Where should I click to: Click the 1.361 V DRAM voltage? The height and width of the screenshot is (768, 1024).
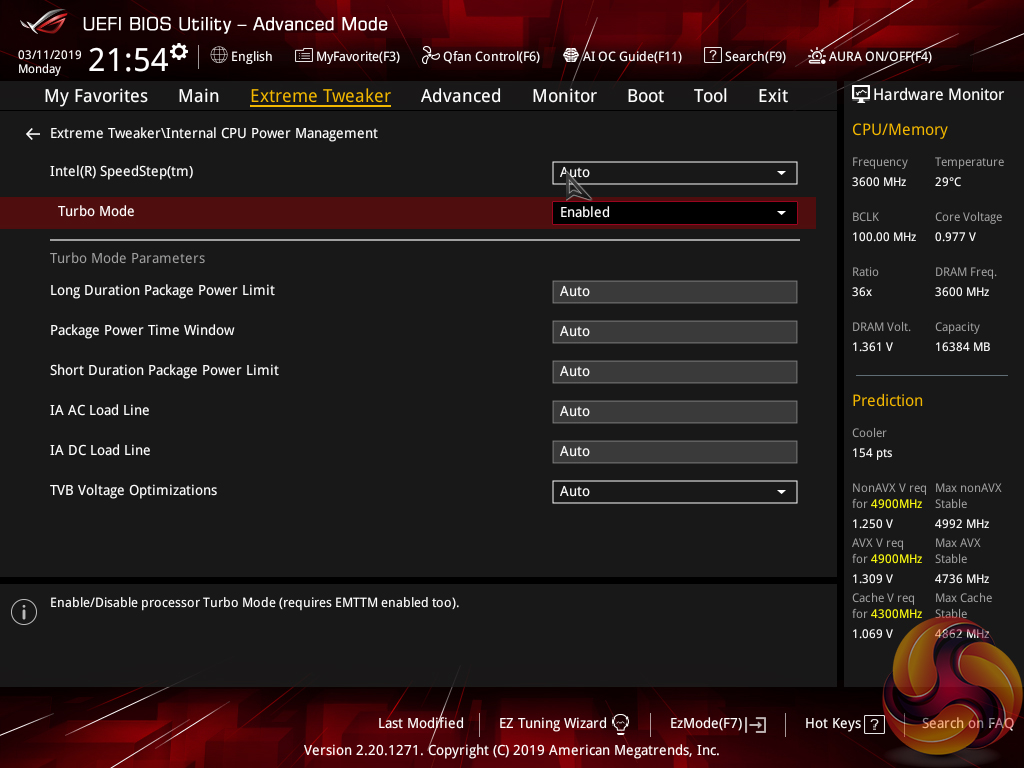pos(872,347)
